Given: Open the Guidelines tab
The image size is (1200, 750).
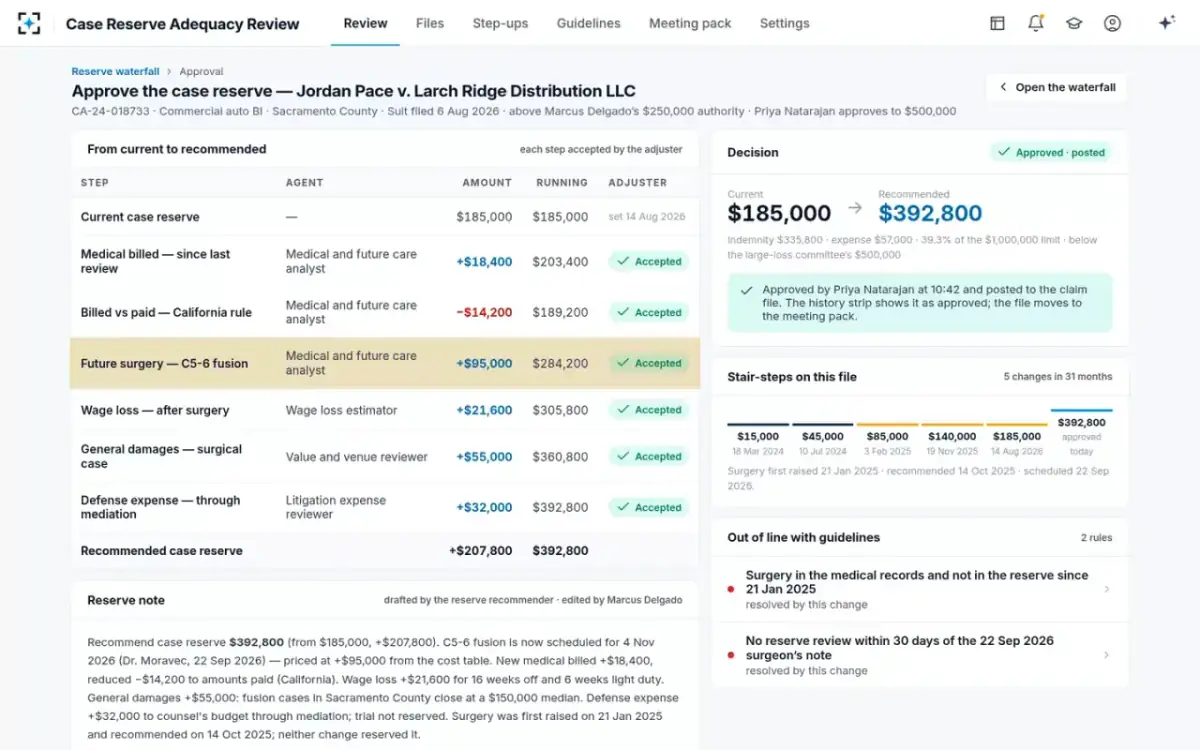Looking at the screenshot, I should tap(588, 23).
